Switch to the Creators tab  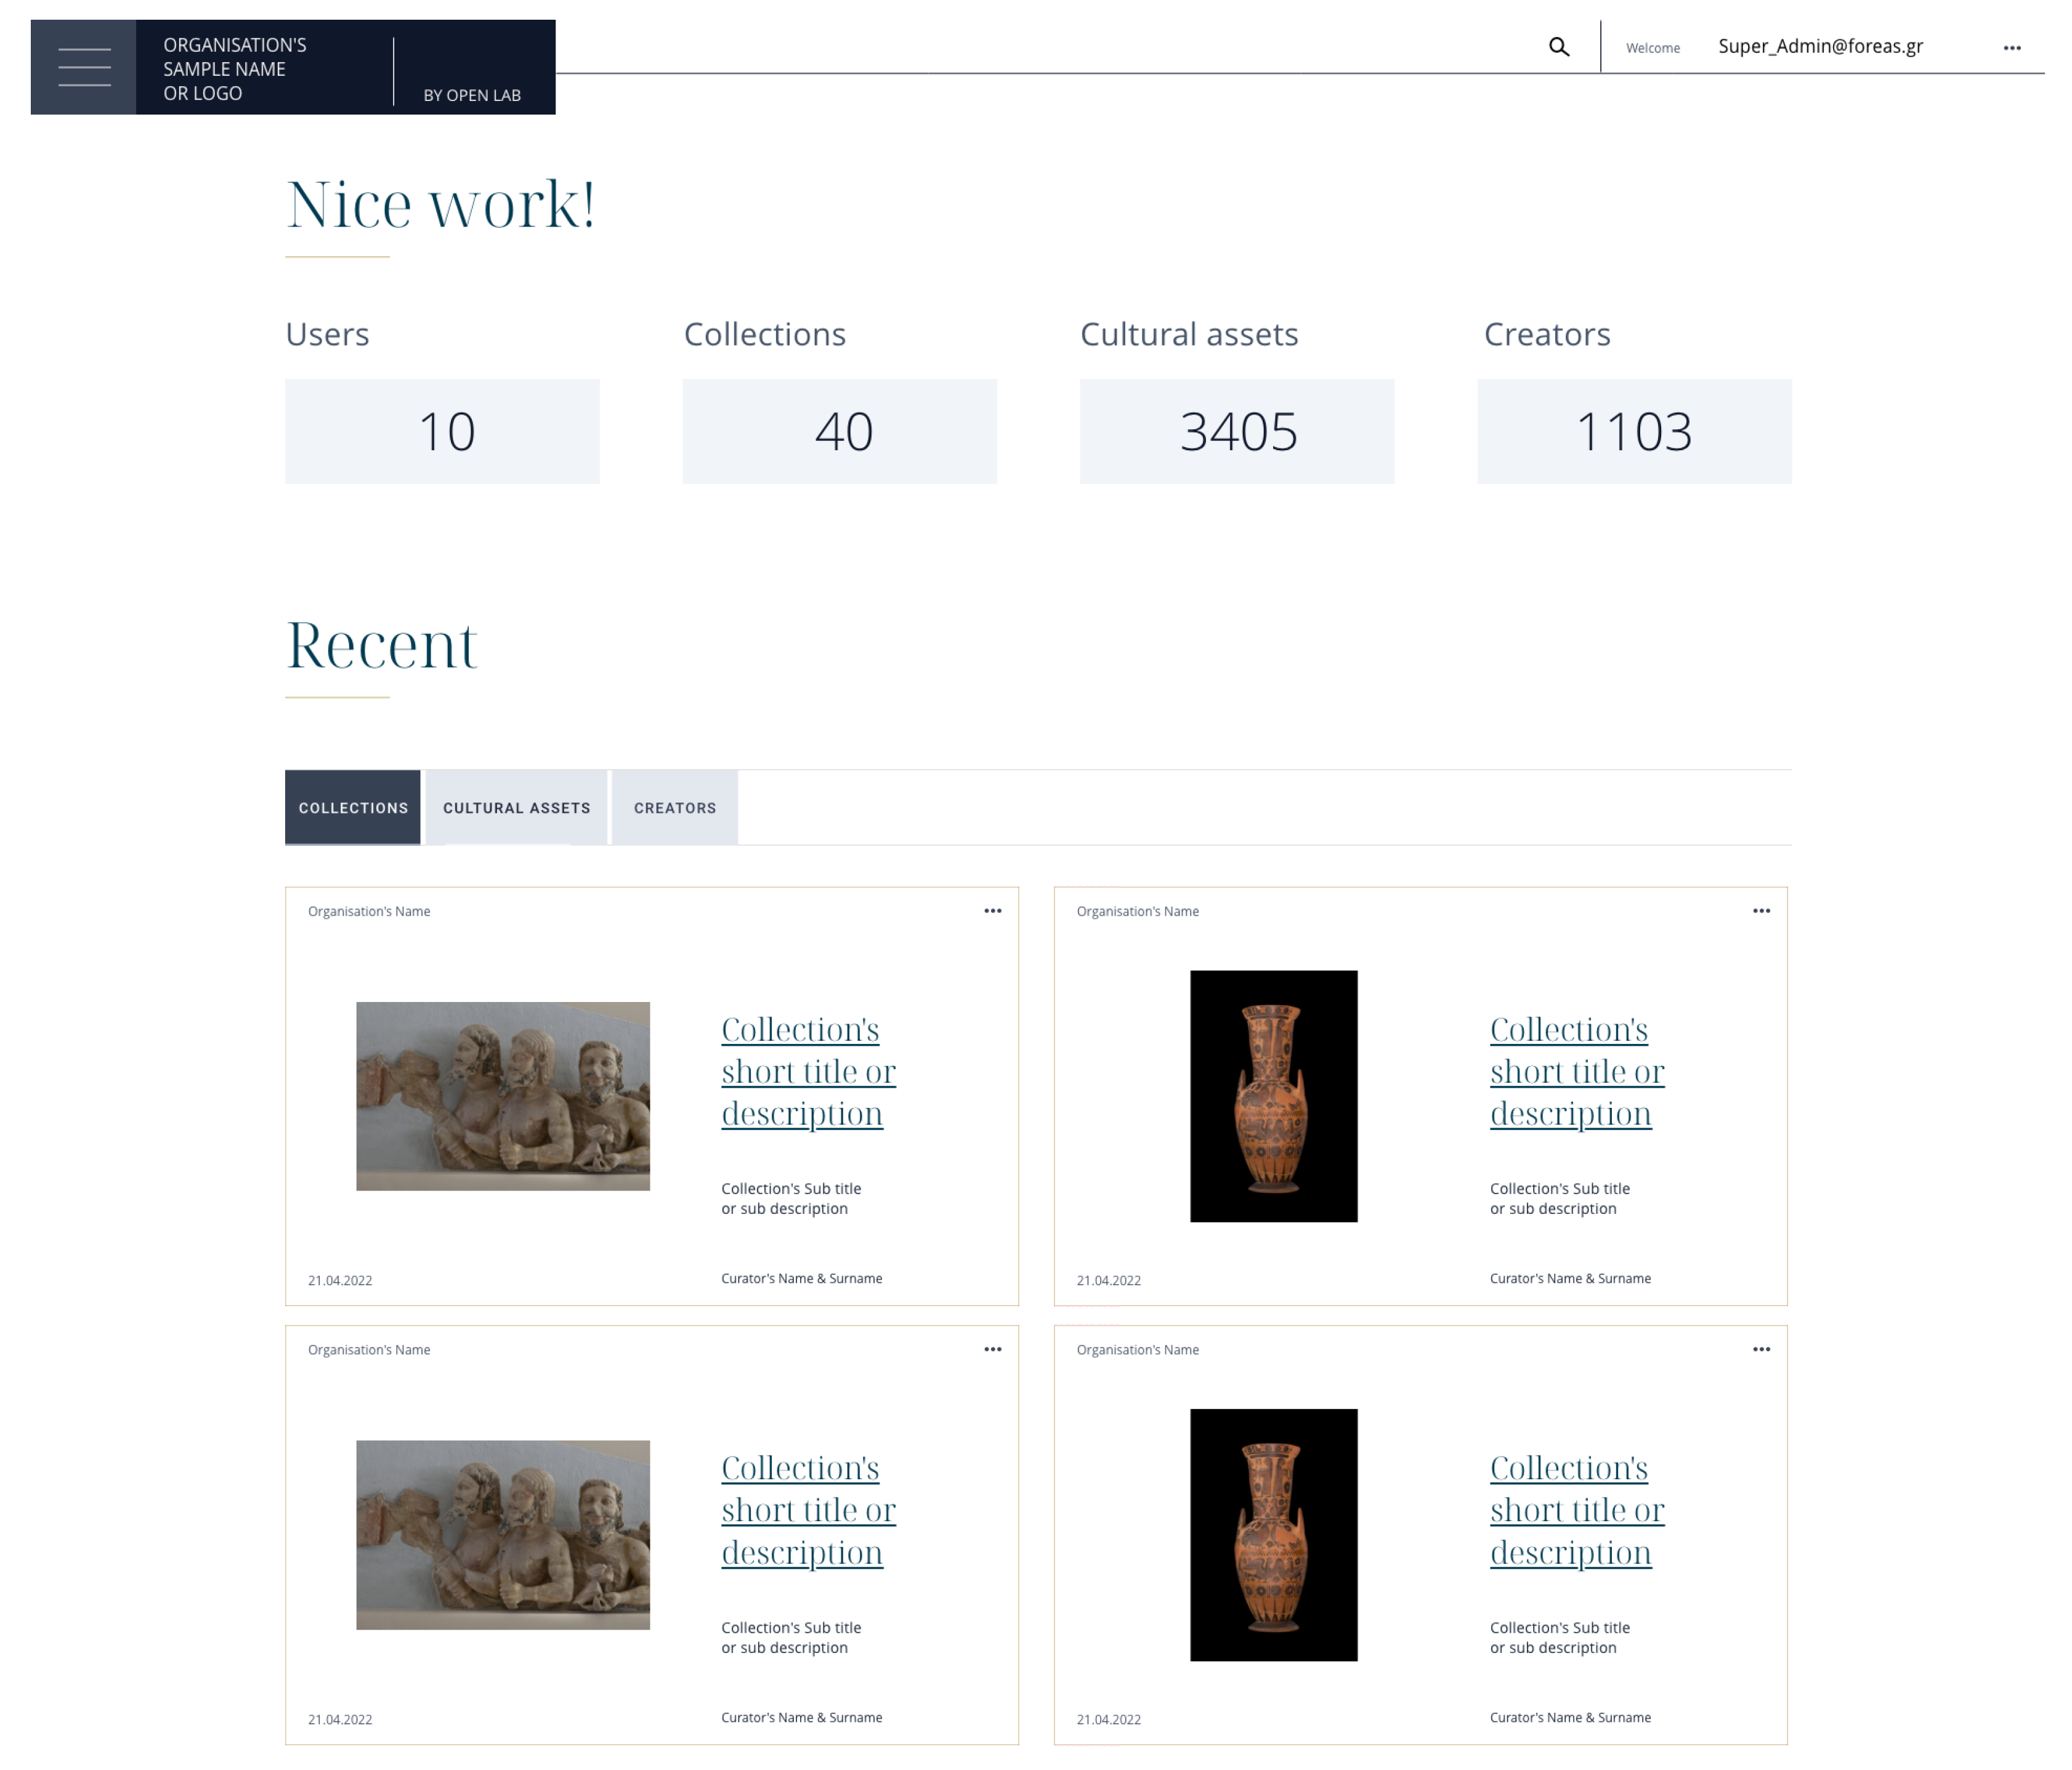click(x=674, y=807)
